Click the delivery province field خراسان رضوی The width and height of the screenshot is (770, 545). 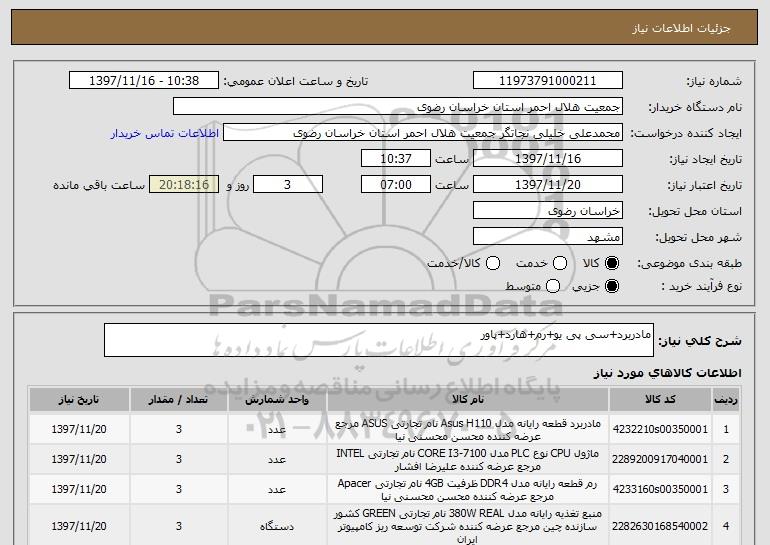pos(548,211)
